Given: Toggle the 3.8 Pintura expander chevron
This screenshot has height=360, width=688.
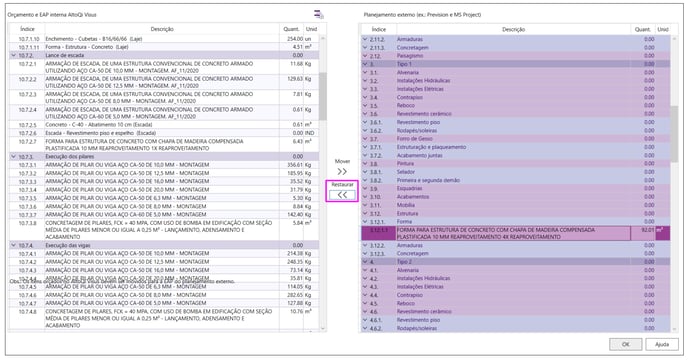Looking at the screenshot, I should coord(365,163).
